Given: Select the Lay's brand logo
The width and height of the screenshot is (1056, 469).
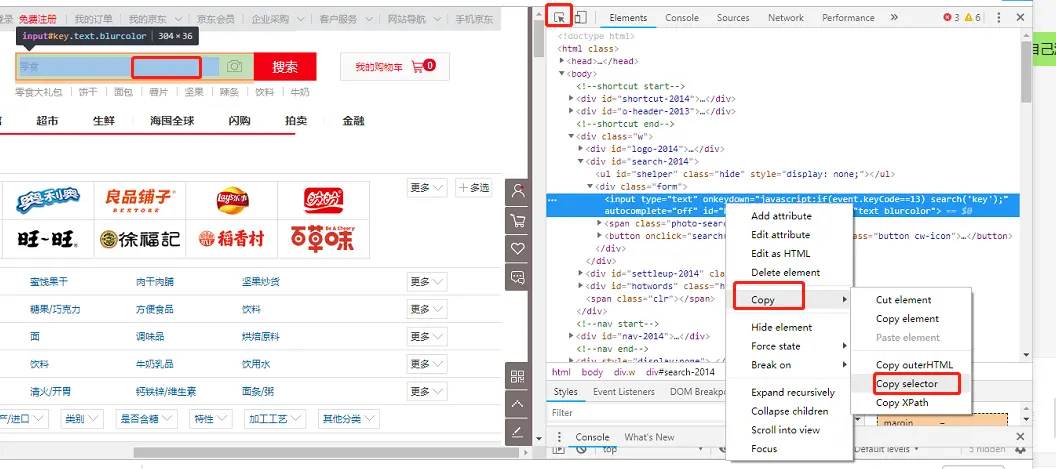Looking at the screenshot, I should (x=232, y=199).
